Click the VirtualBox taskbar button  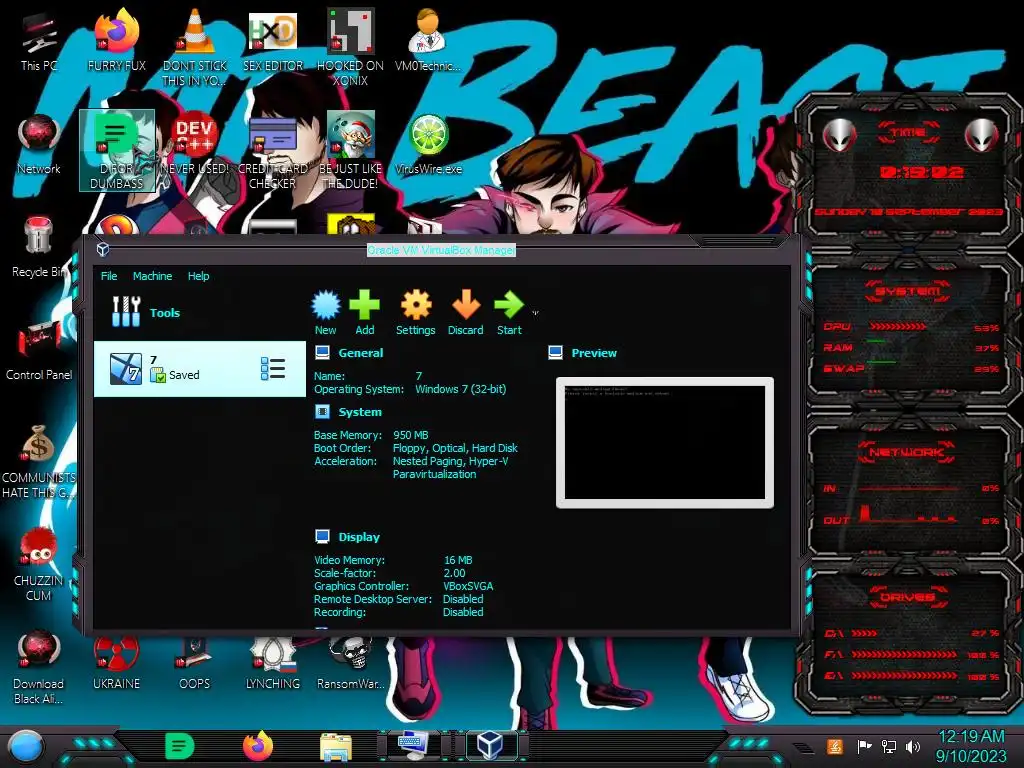tap(490, 746)
